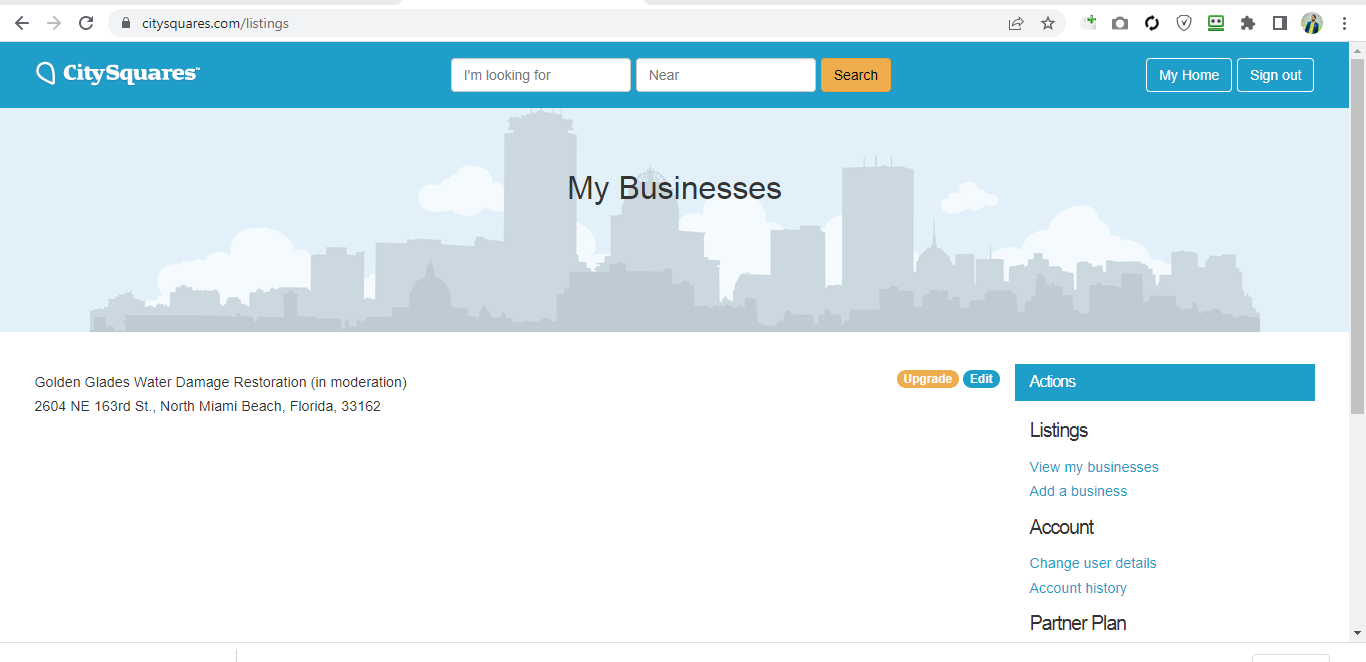This screenshot has width=1366, height=662.
Task: Bookmark this page with the star icon
Action: [1048, 23]
